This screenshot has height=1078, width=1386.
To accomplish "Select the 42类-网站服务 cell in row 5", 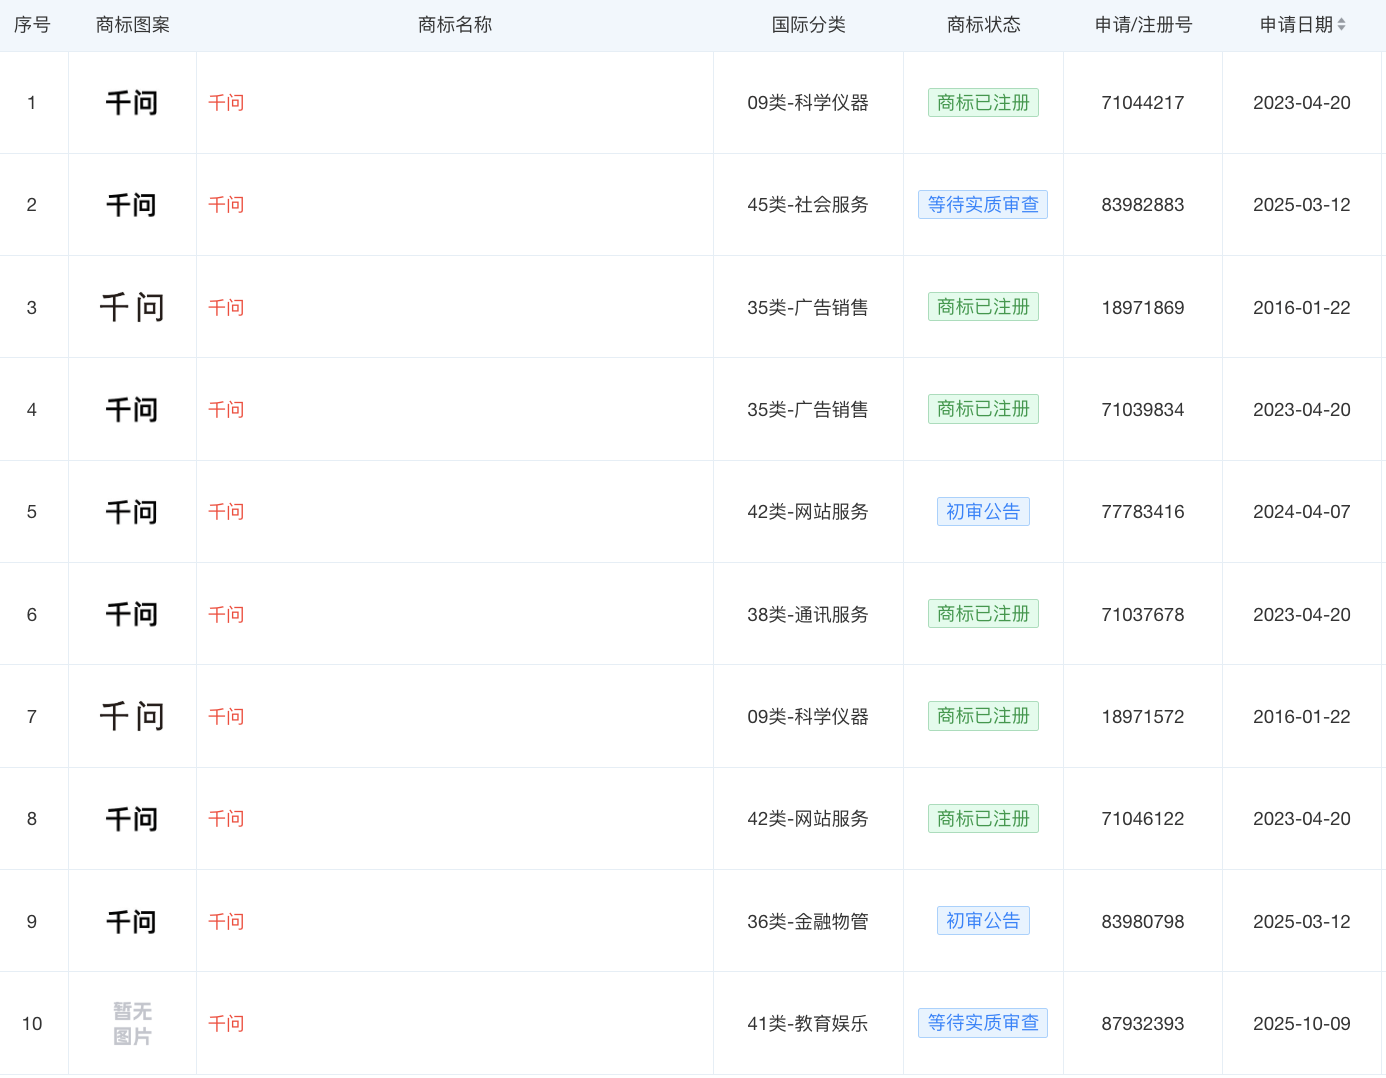I will click(807, 512).
